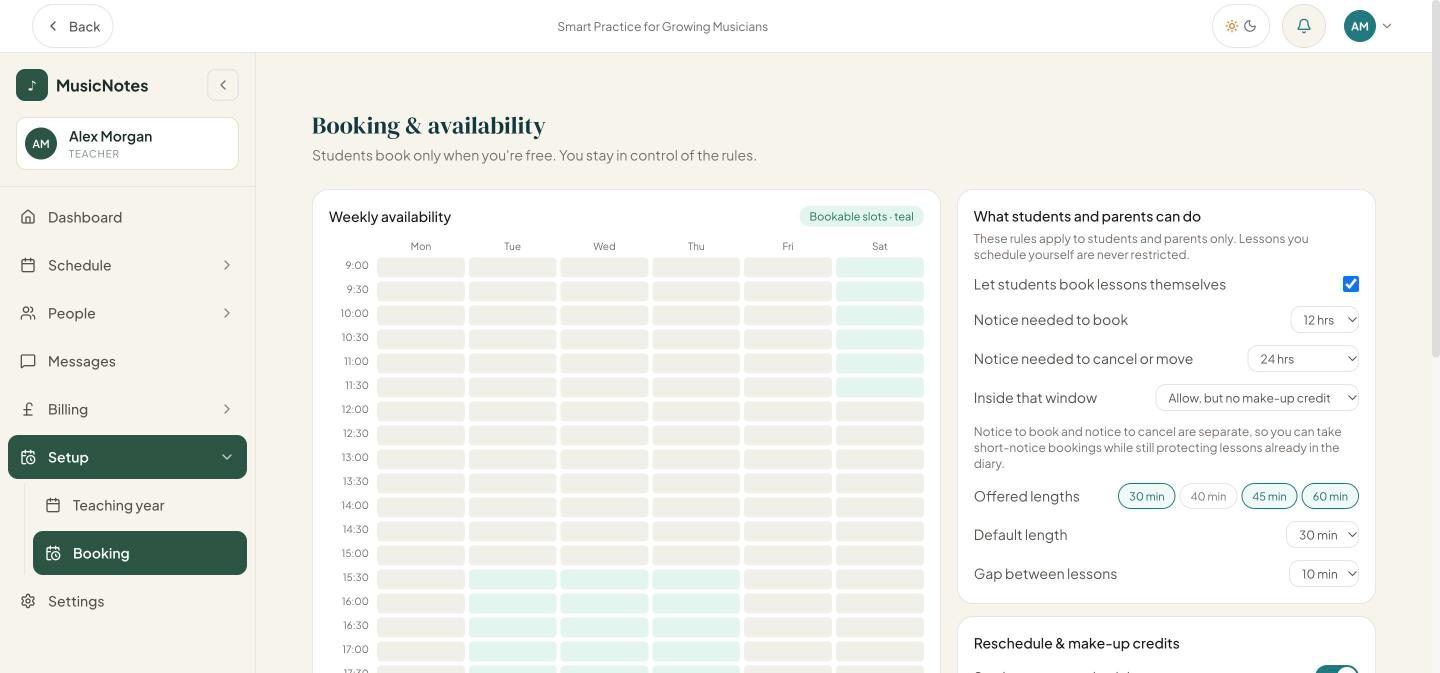Click the Smart Practice for Growing Musicians title
This screenshot has width=1440, height=673.
[663, 27]
